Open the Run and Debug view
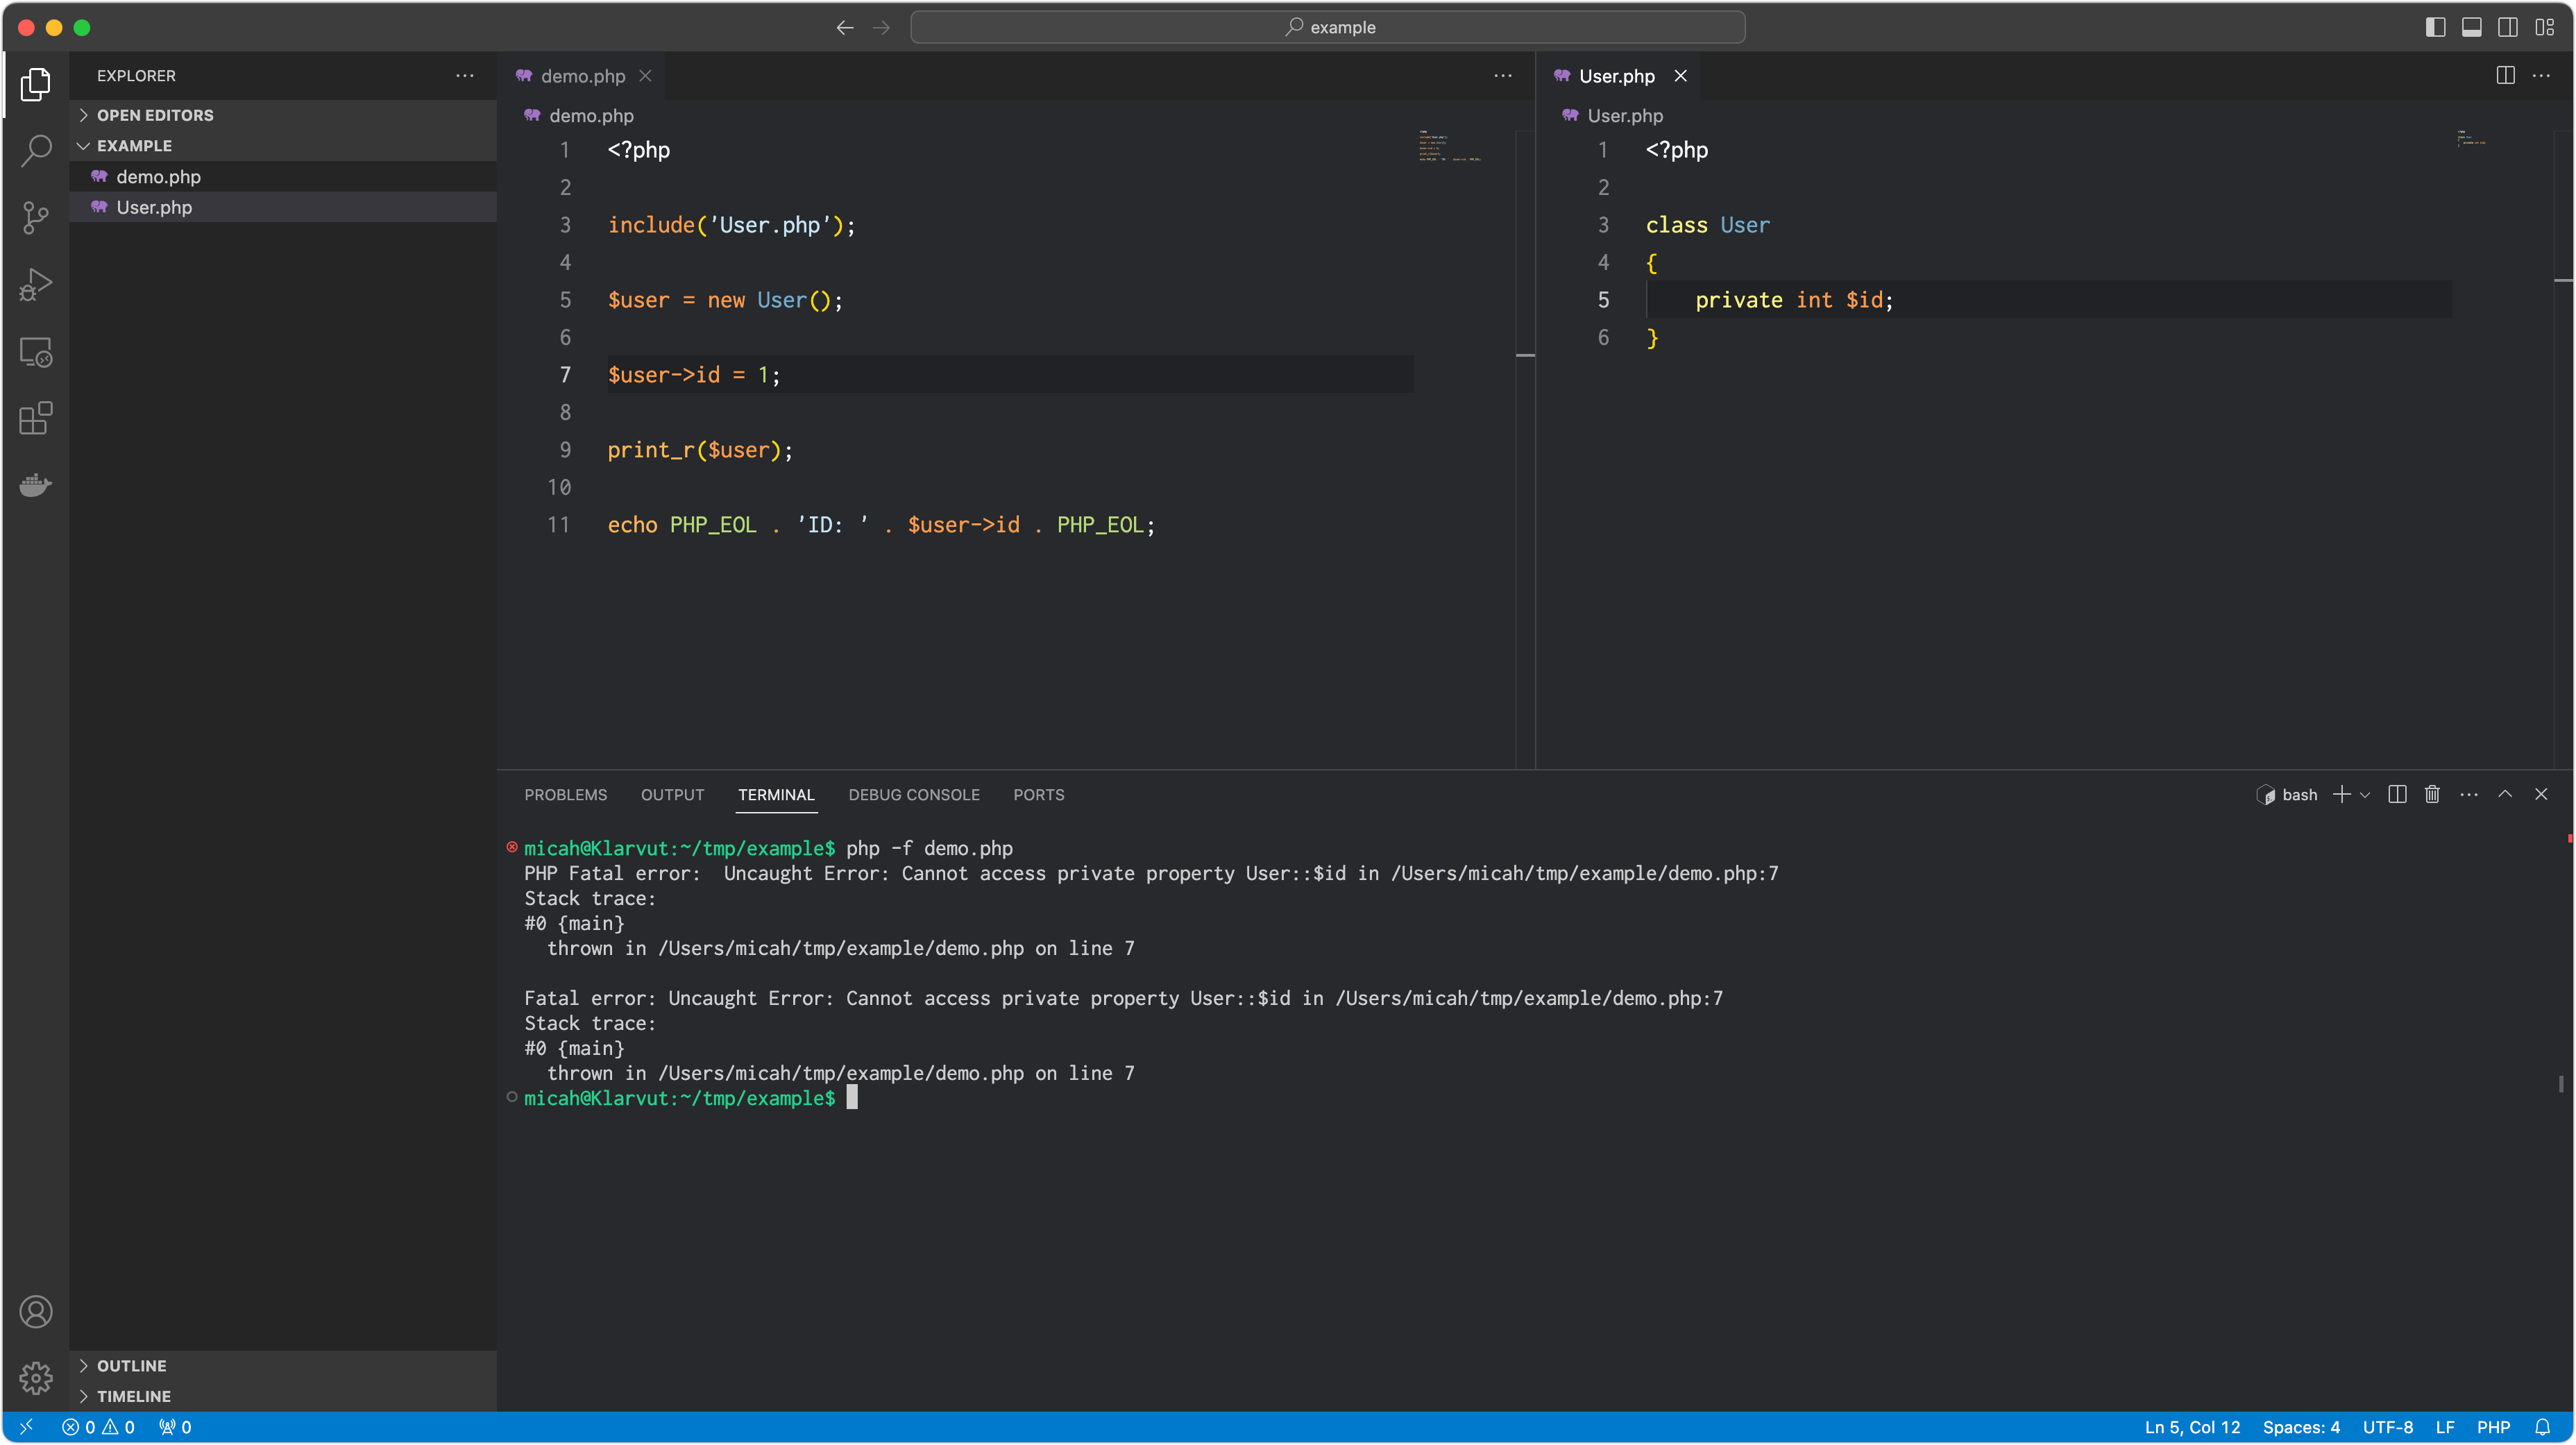Image resolution: width=2576 pixels, height=1445 pixels. pyautogui.click(x=36, y=284)
